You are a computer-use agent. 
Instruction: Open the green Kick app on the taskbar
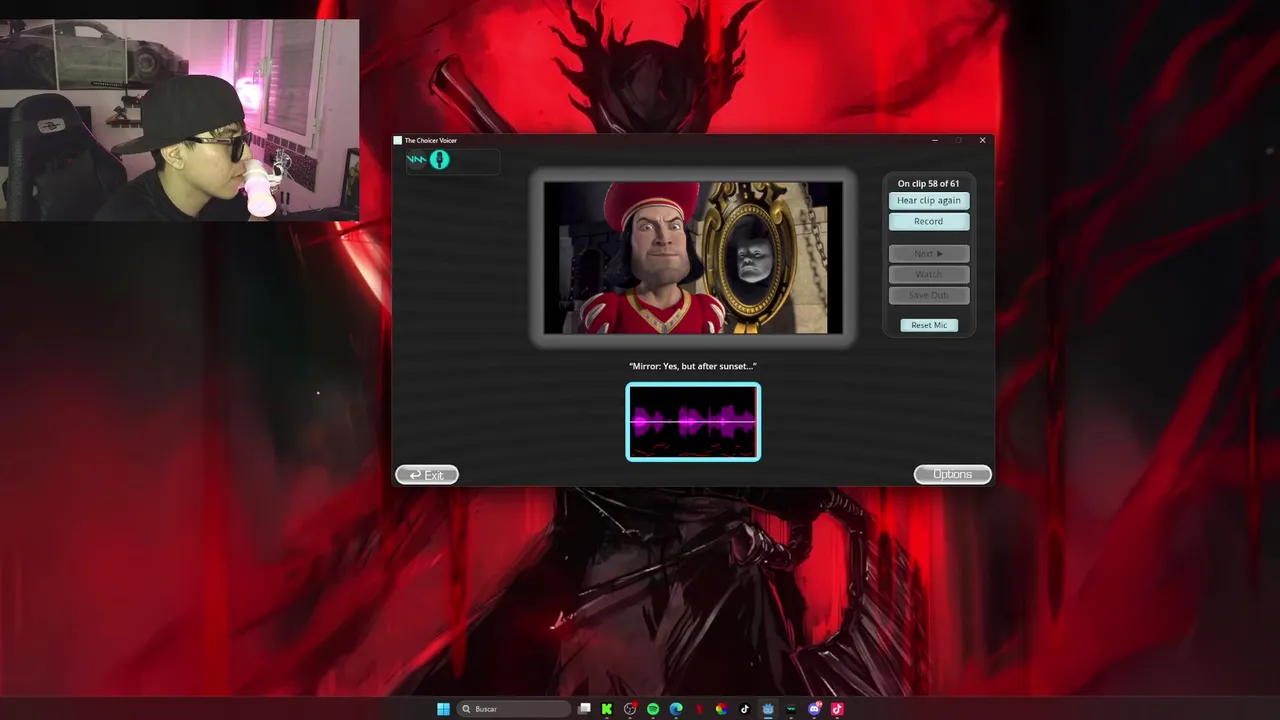coord(607,709)
